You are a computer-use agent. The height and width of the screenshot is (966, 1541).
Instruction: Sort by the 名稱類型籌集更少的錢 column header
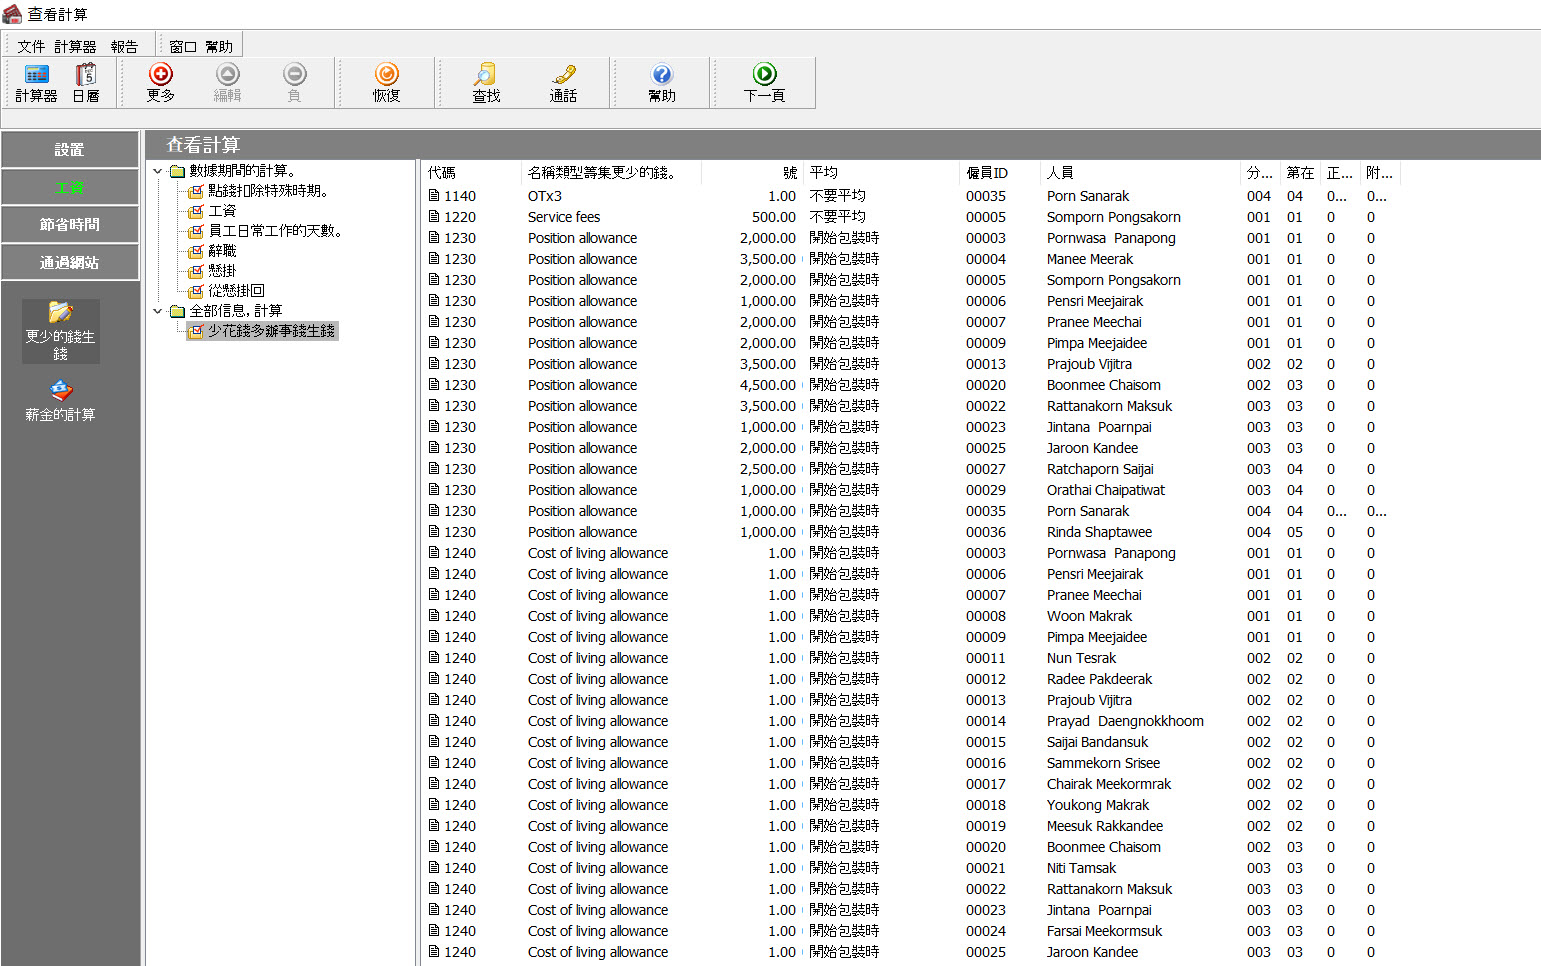coord(611,173)
